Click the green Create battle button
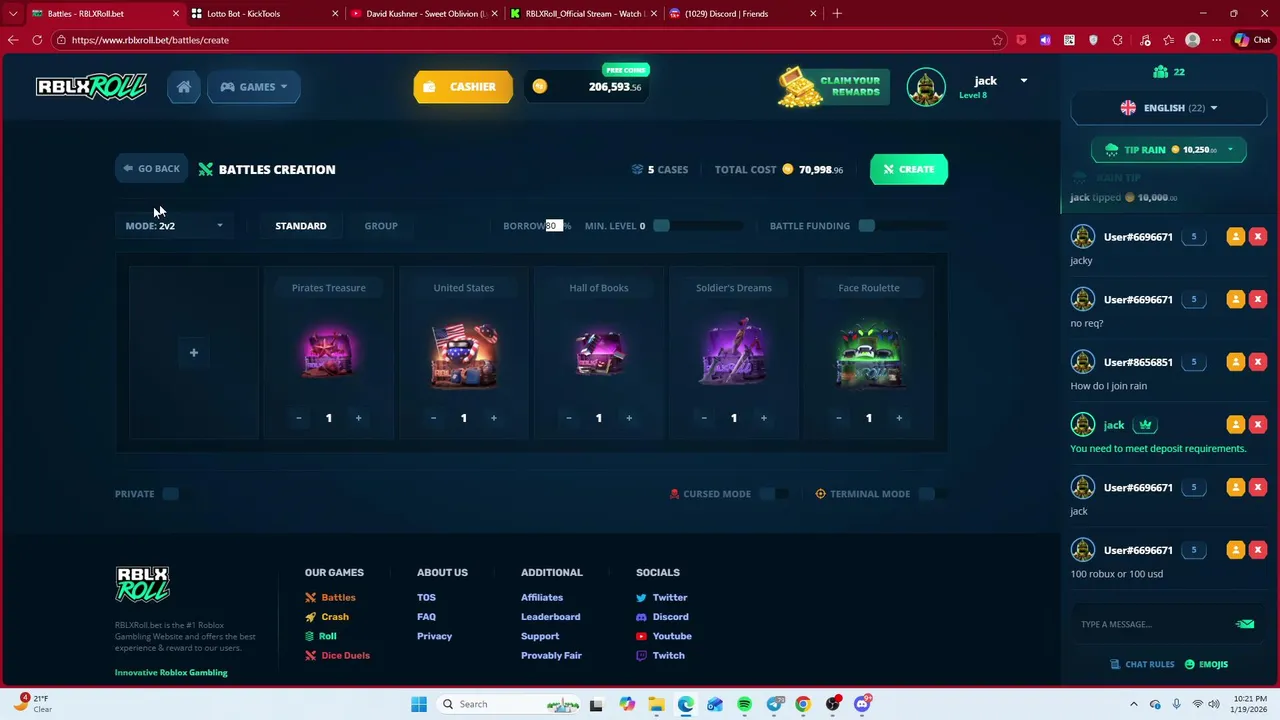This screenshot has height=720, width=1280. (909, 169)
